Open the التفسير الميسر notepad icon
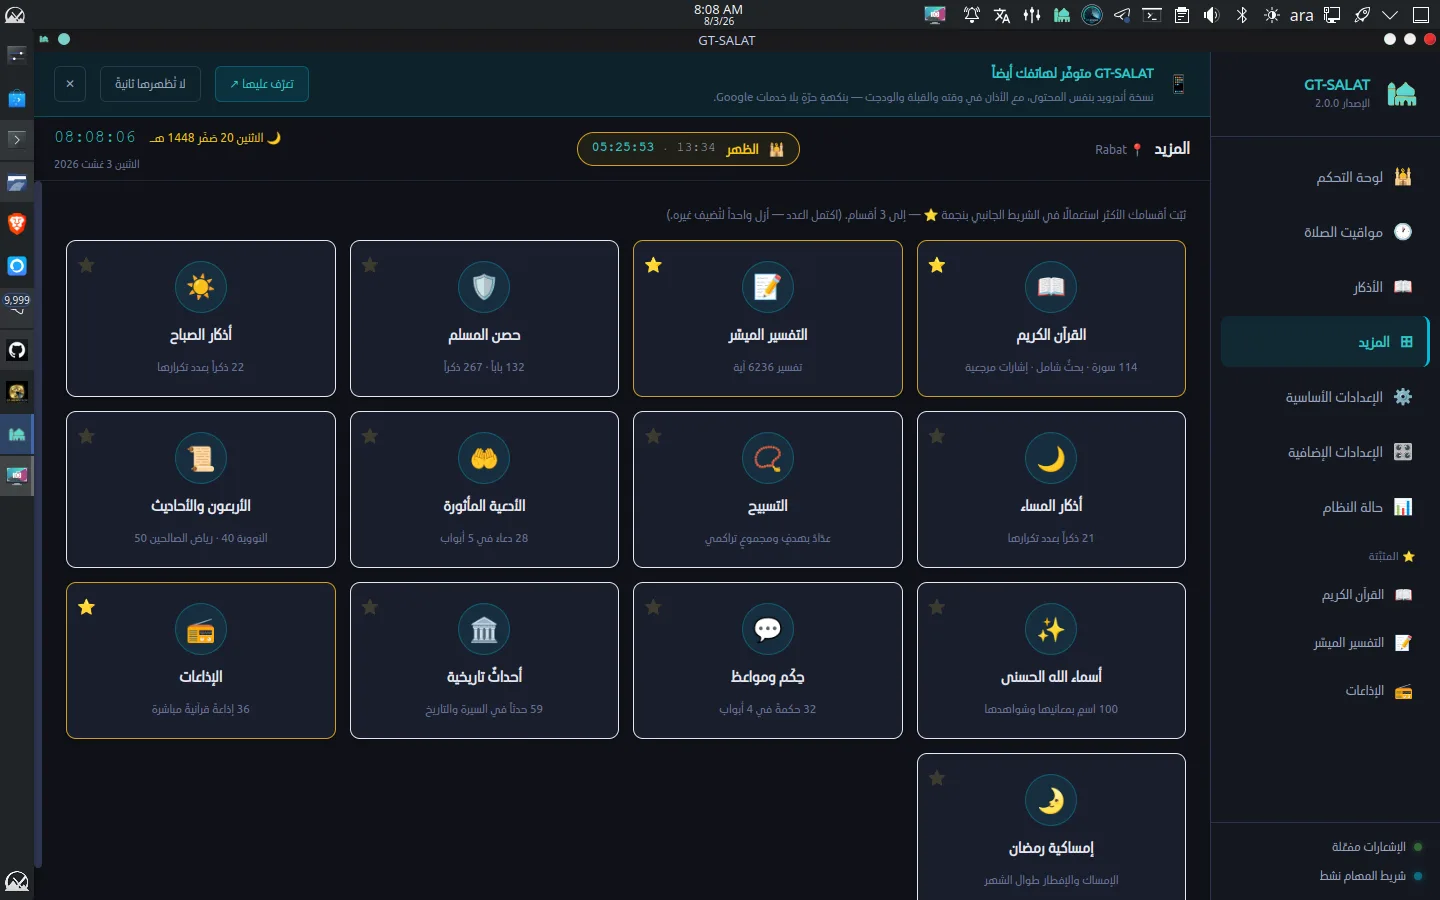This screenshot has width=1440, height=900. (768, 287)
